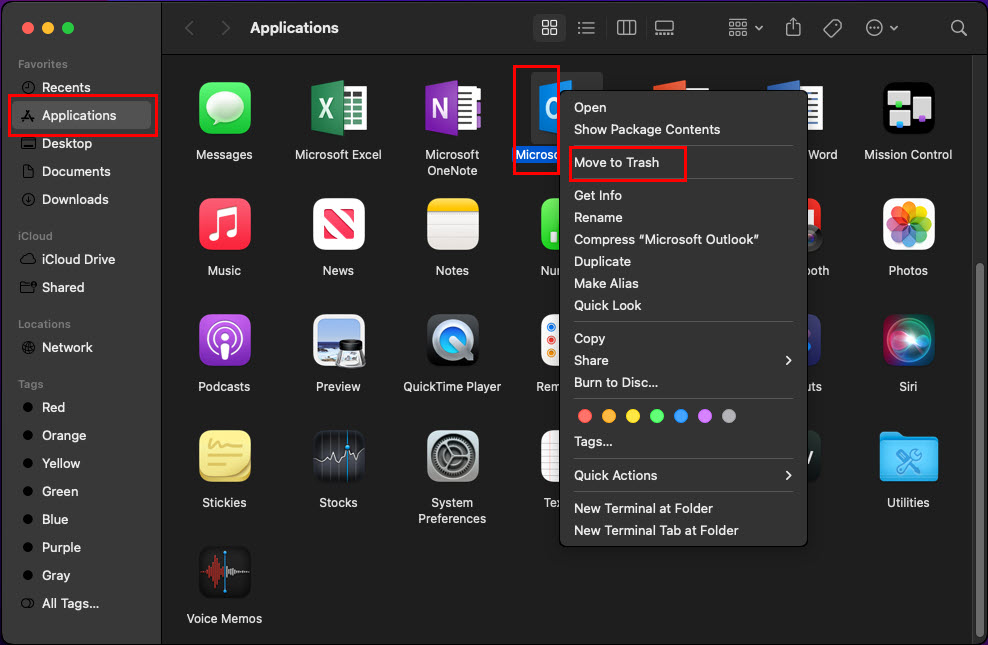Select the Podcasts app icon
The height and width of the screenshot is (645, 988).
[x=224, y=340]
